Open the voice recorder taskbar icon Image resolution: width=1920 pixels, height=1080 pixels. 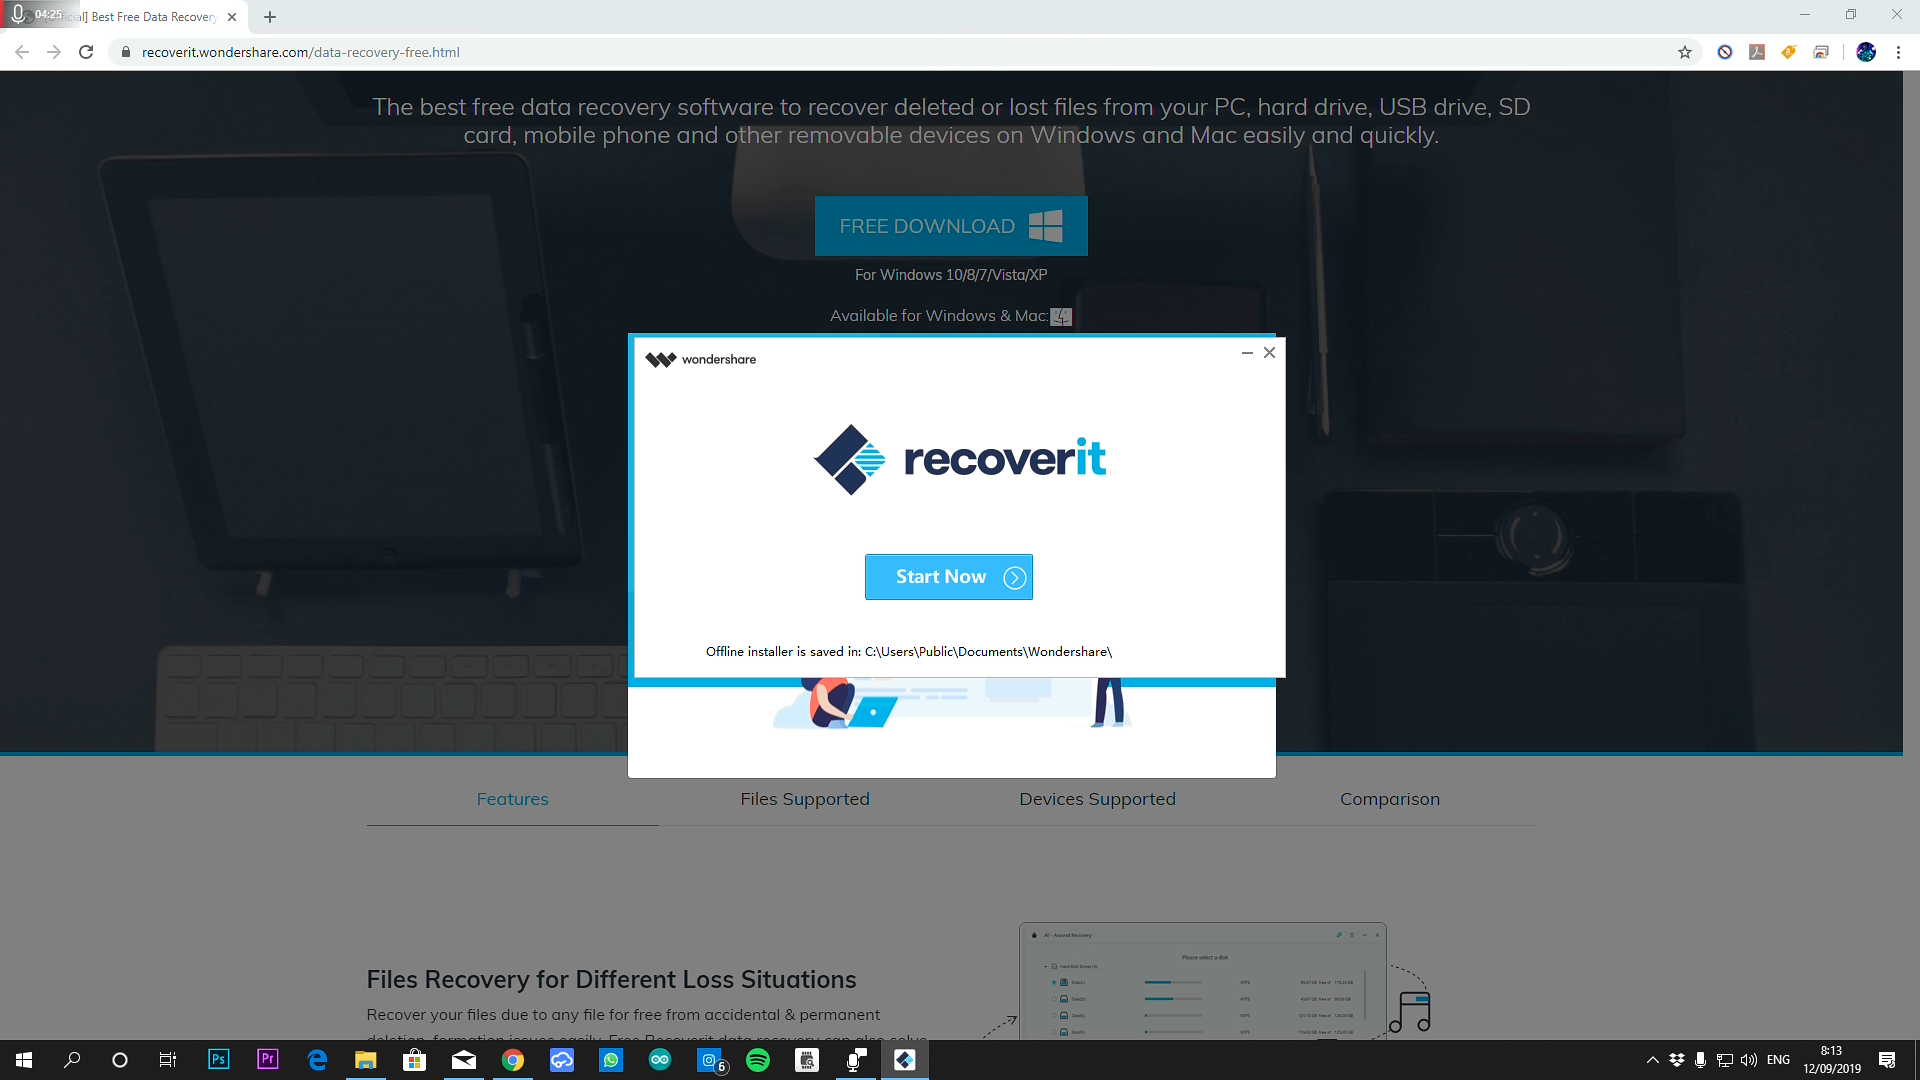pos(856,1060)
